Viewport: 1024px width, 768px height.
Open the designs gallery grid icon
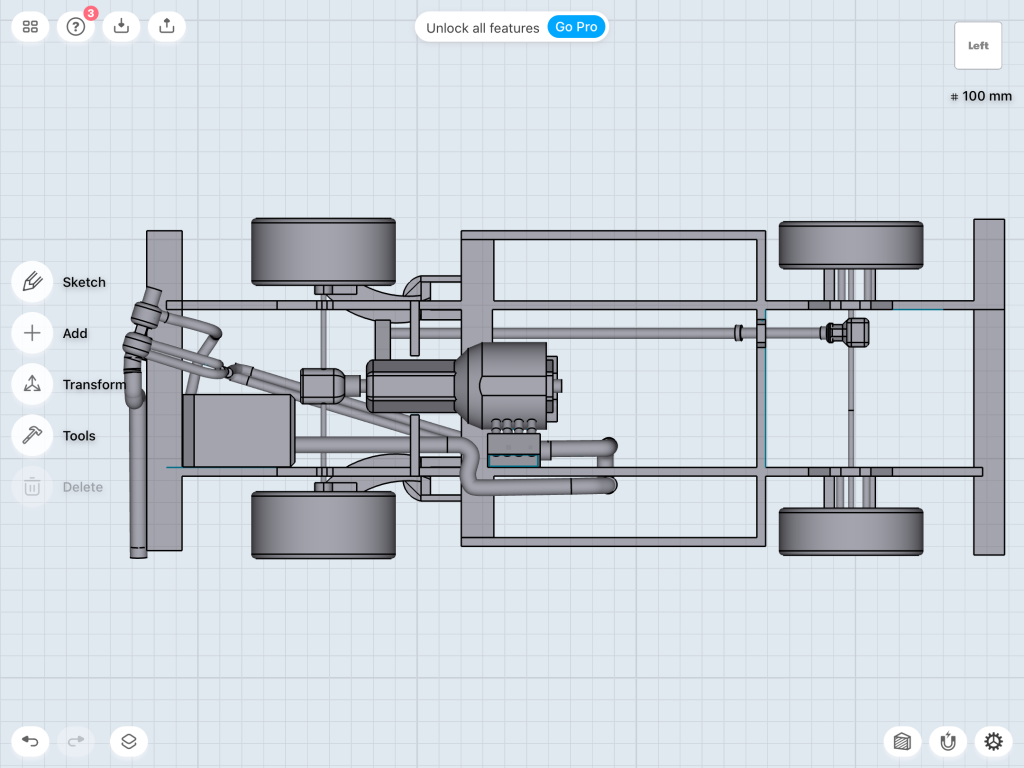tap(30, 27)
